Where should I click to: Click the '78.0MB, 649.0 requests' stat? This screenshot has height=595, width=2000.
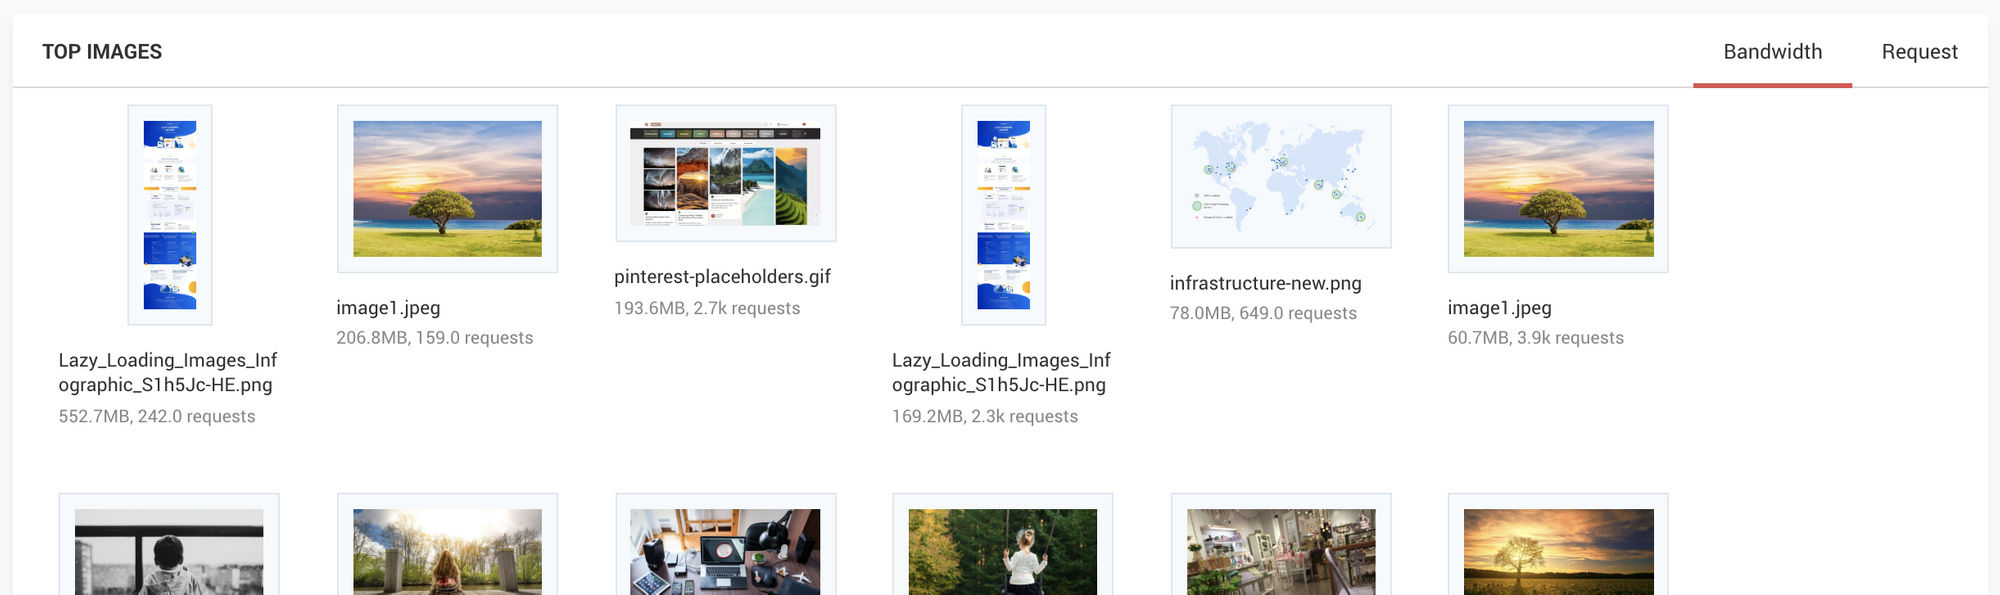point(1264,313)
